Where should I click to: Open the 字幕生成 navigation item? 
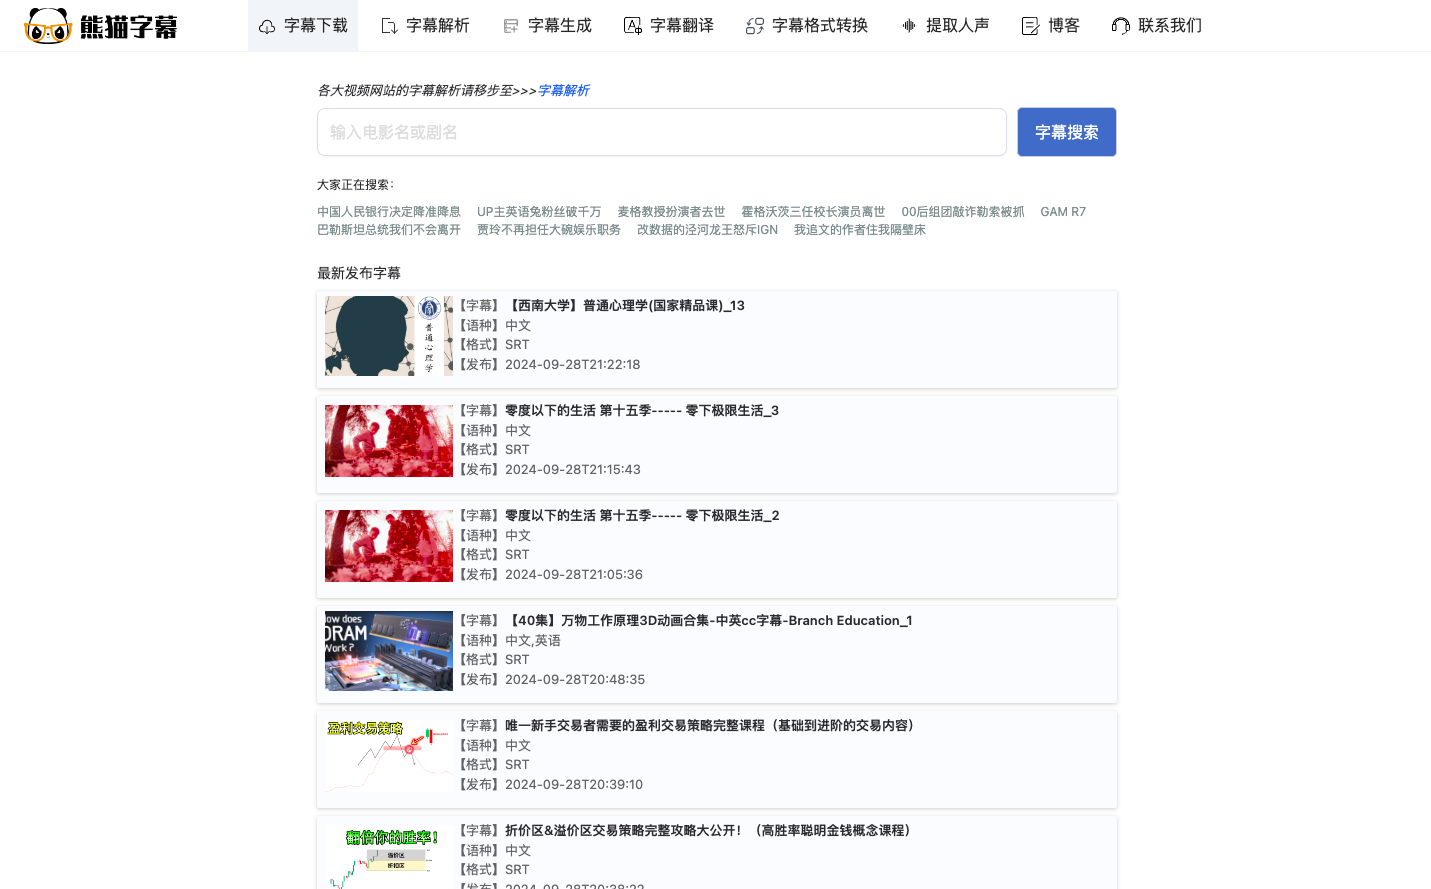(547, 26)
